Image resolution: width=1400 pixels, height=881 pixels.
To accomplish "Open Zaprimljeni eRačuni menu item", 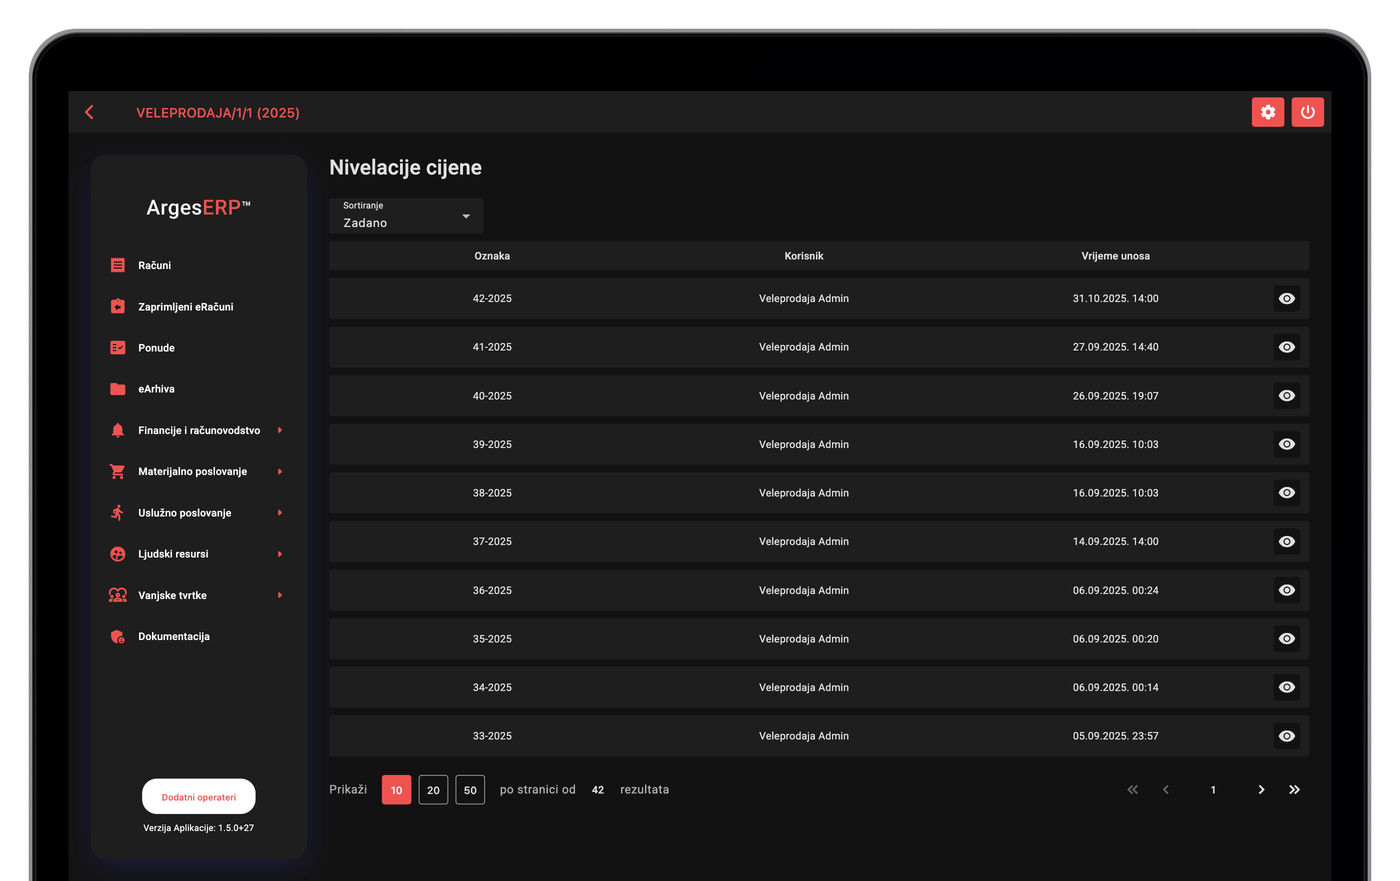I will point(185,307).
